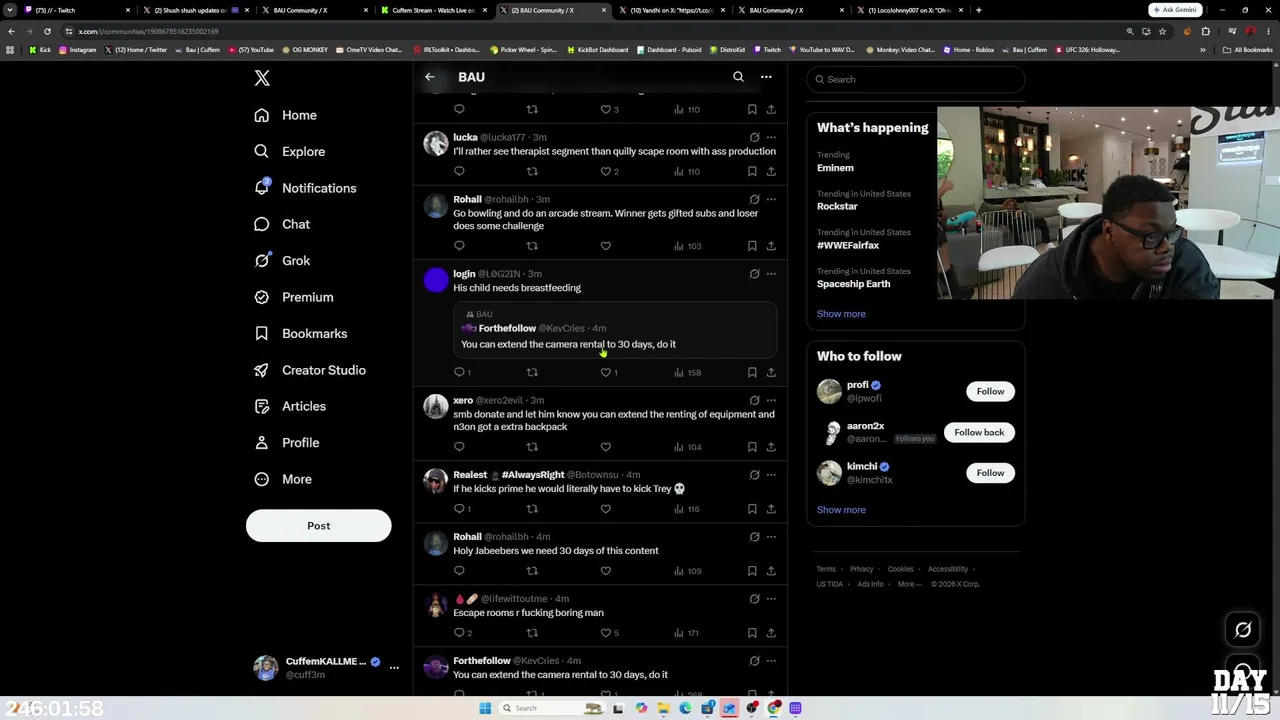Open more options on lucka's post
This screenshot has height=720, width=1280.
pos(771,137)
